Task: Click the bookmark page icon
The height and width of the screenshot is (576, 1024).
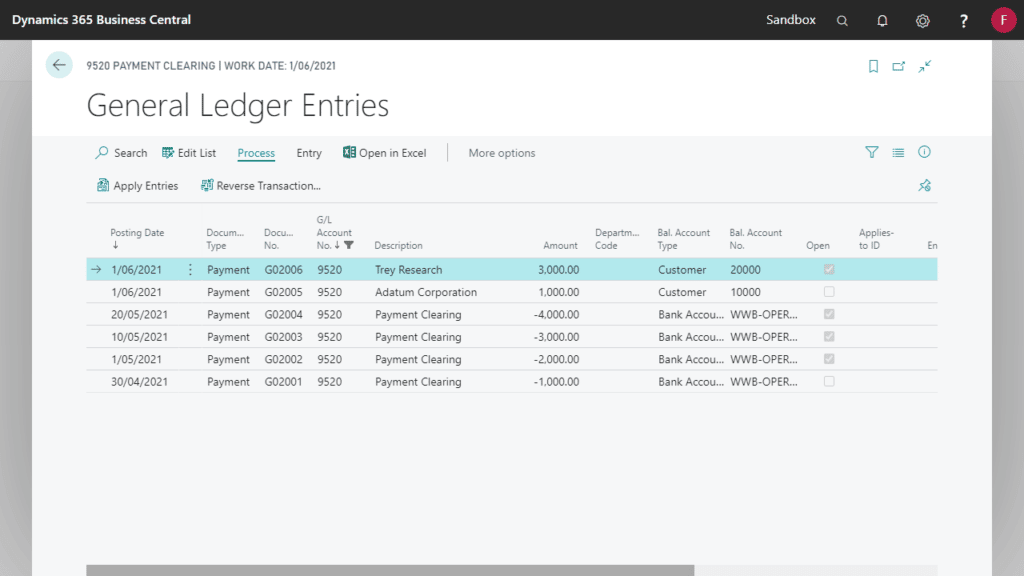Action: click(x=873, y=66)
